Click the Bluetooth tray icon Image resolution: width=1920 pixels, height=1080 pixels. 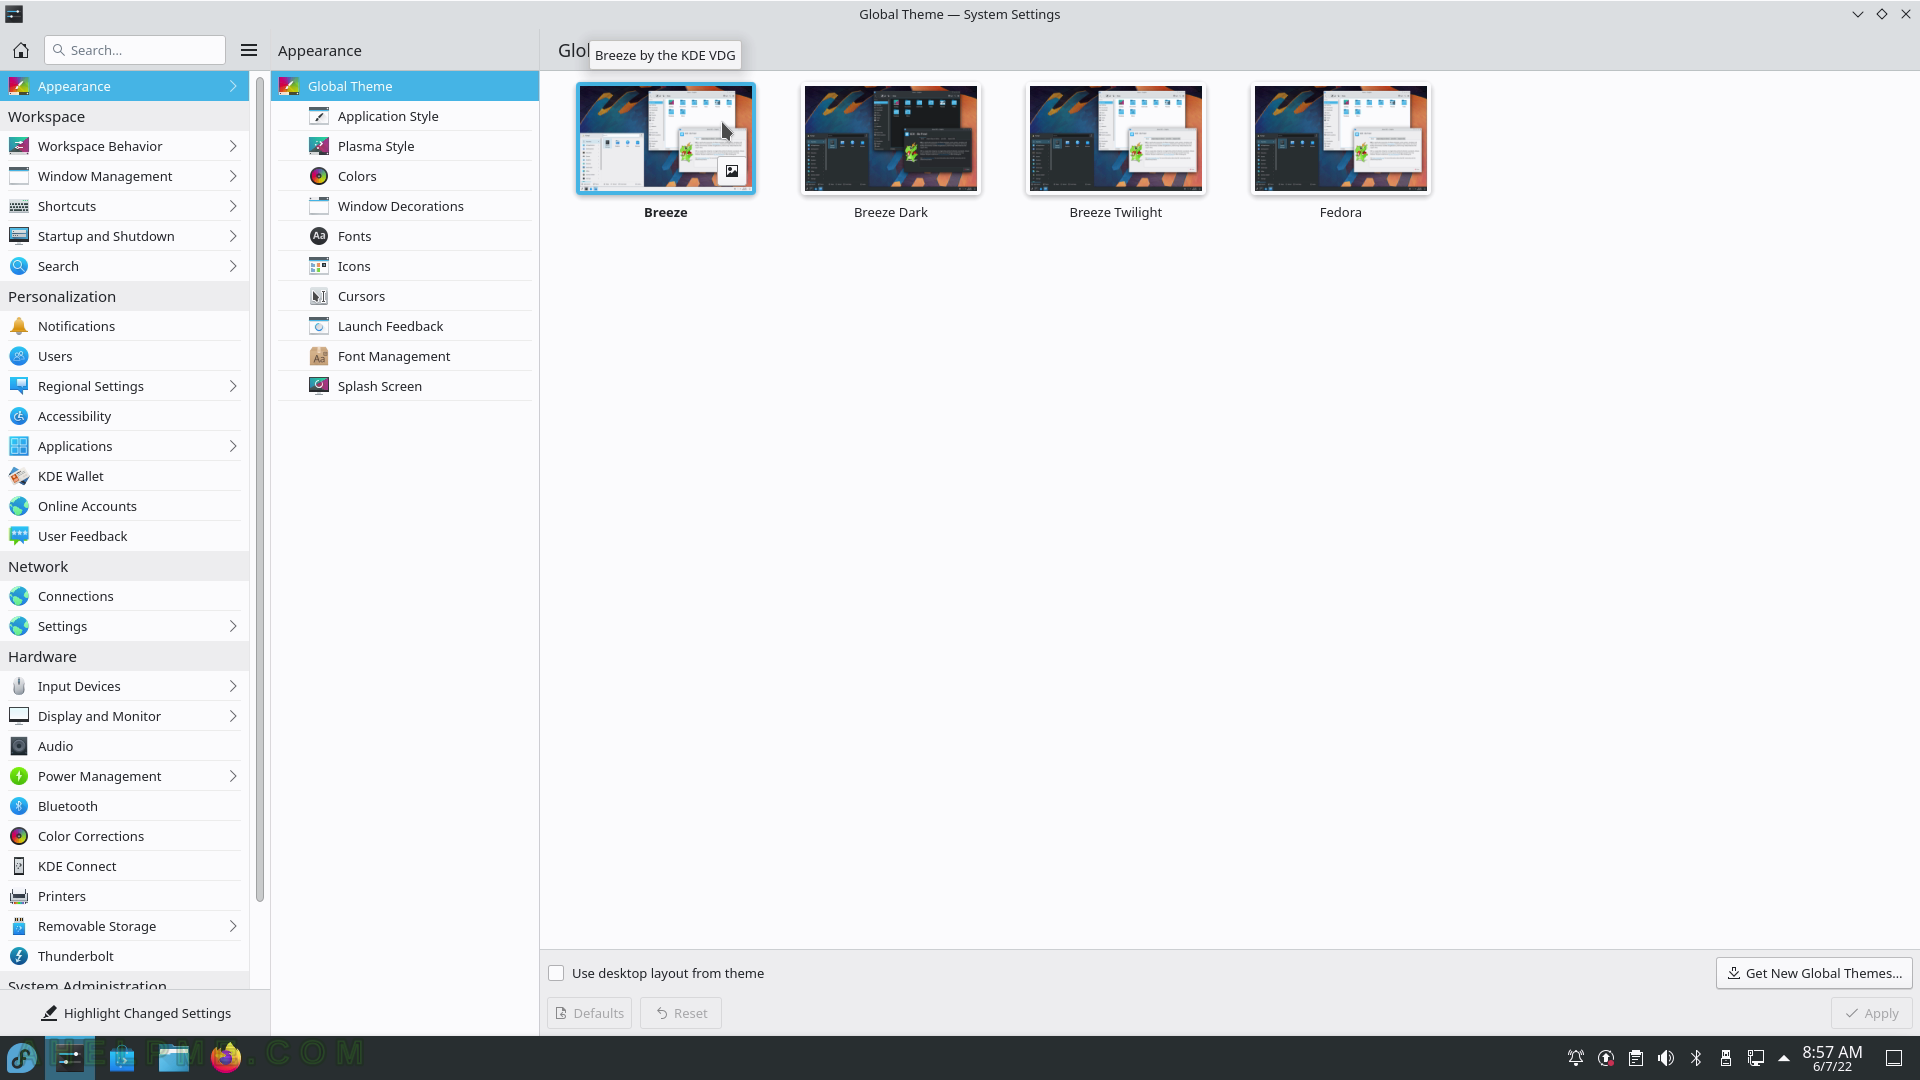coord(1696,1058)
